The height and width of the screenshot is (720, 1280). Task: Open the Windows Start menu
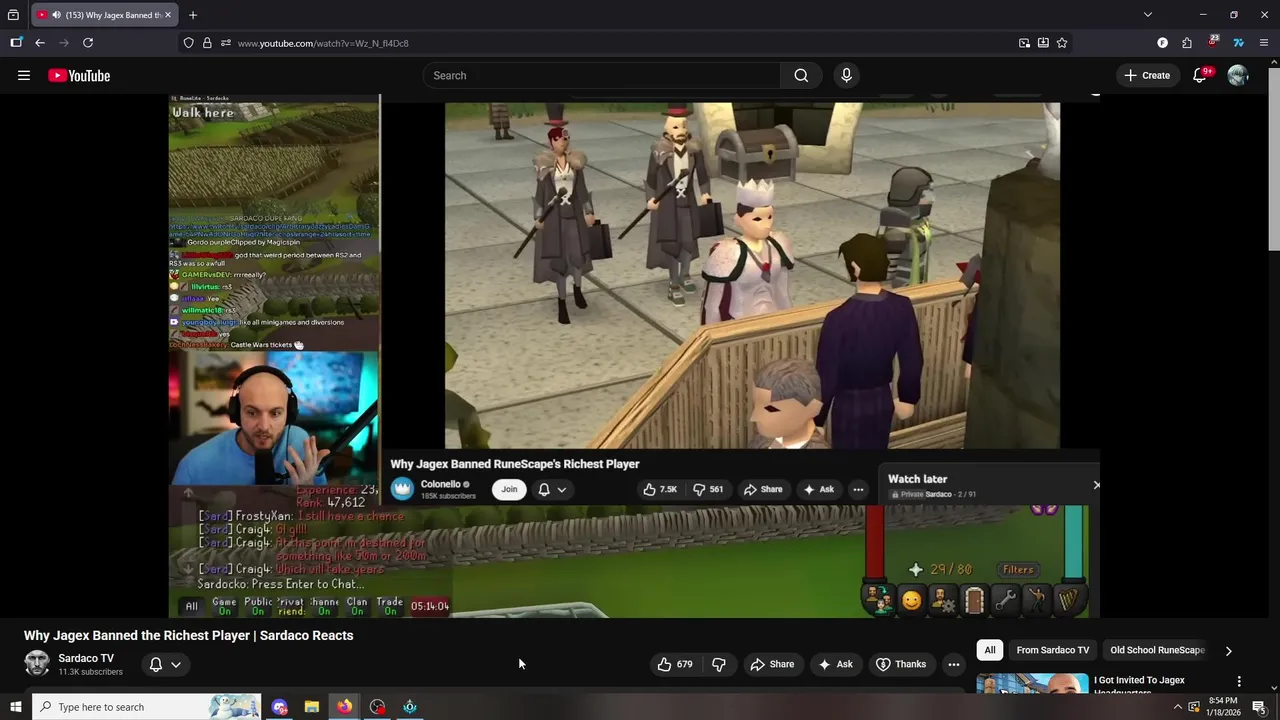(x=16, y=707)
